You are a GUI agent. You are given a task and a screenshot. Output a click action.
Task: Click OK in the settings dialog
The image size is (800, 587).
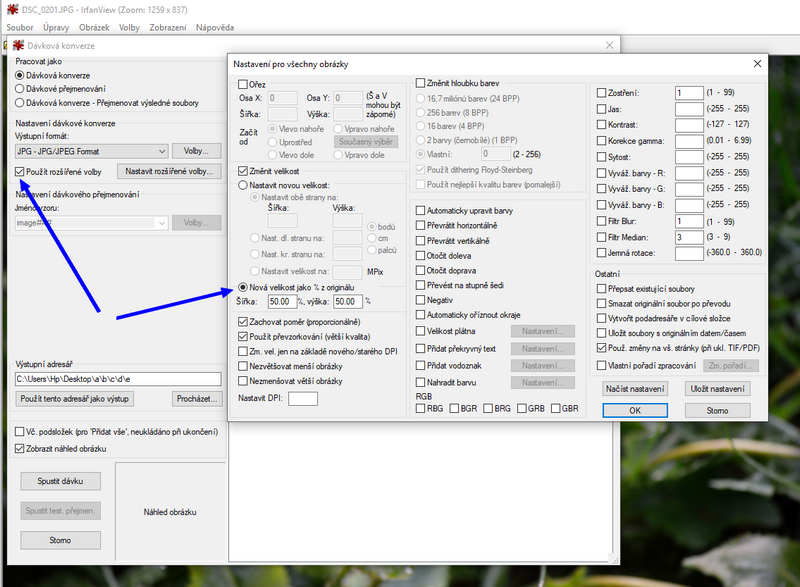635,410
